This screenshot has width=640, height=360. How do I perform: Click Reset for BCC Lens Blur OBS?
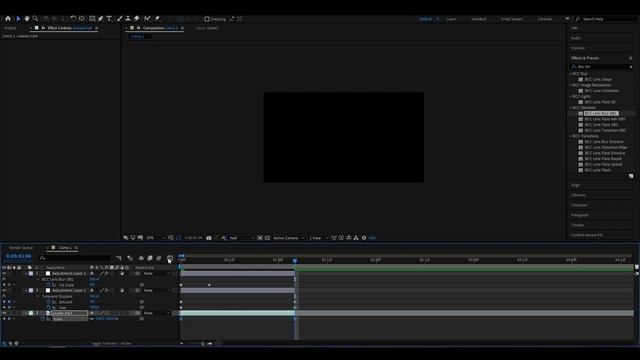[94, 280]
